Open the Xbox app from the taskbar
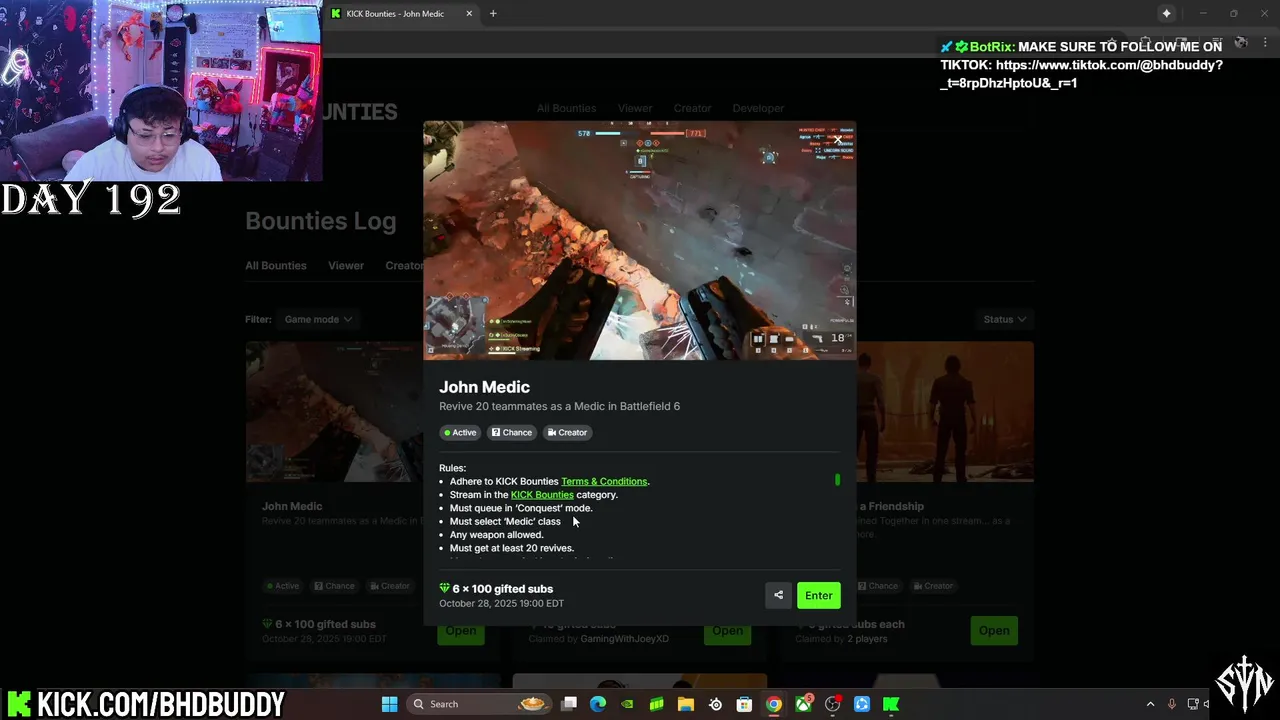This screenshot has width=1280, height=720. coord(803,704)
